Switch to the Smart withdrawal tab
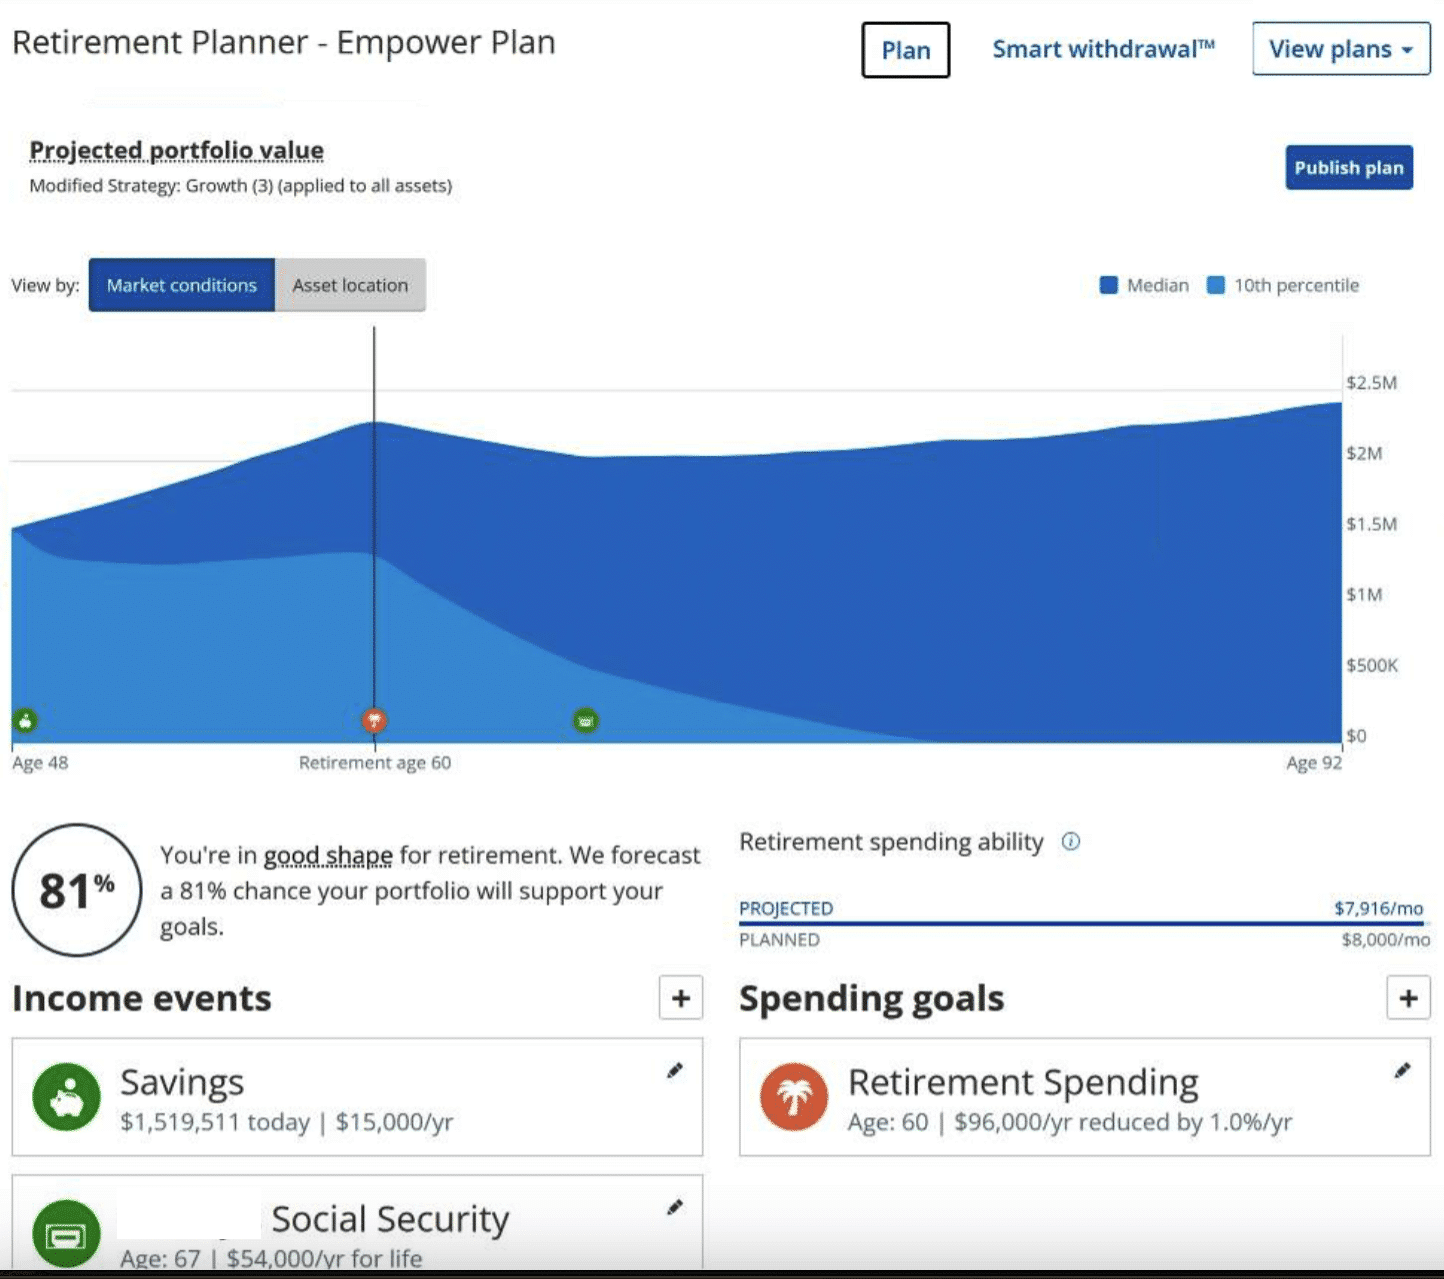 click(1102, 49)
